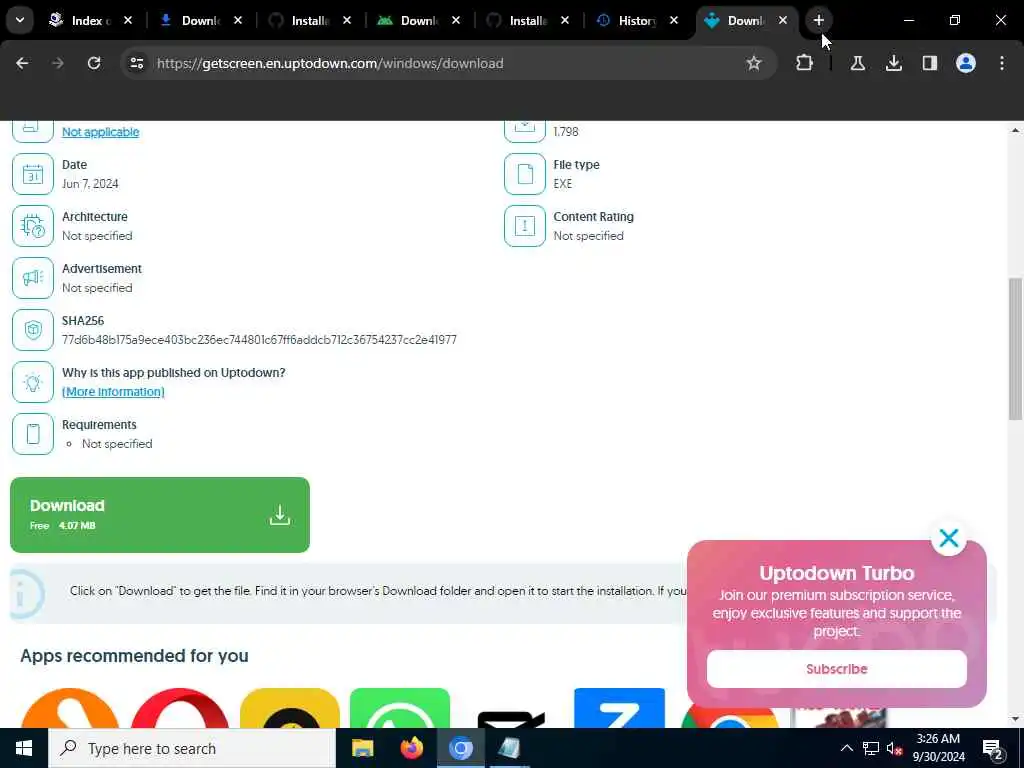This screenshot has width=1024, height=768.
Task: Open the Chrome profile avatar
Action: (965, 63)
